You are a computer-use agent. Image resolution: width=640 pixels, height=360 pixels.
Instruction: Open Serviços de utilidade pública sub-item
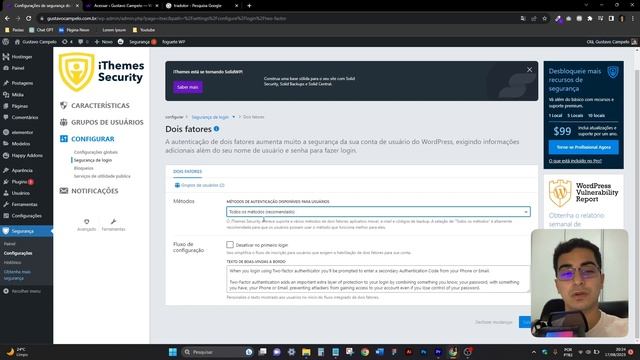102,176
